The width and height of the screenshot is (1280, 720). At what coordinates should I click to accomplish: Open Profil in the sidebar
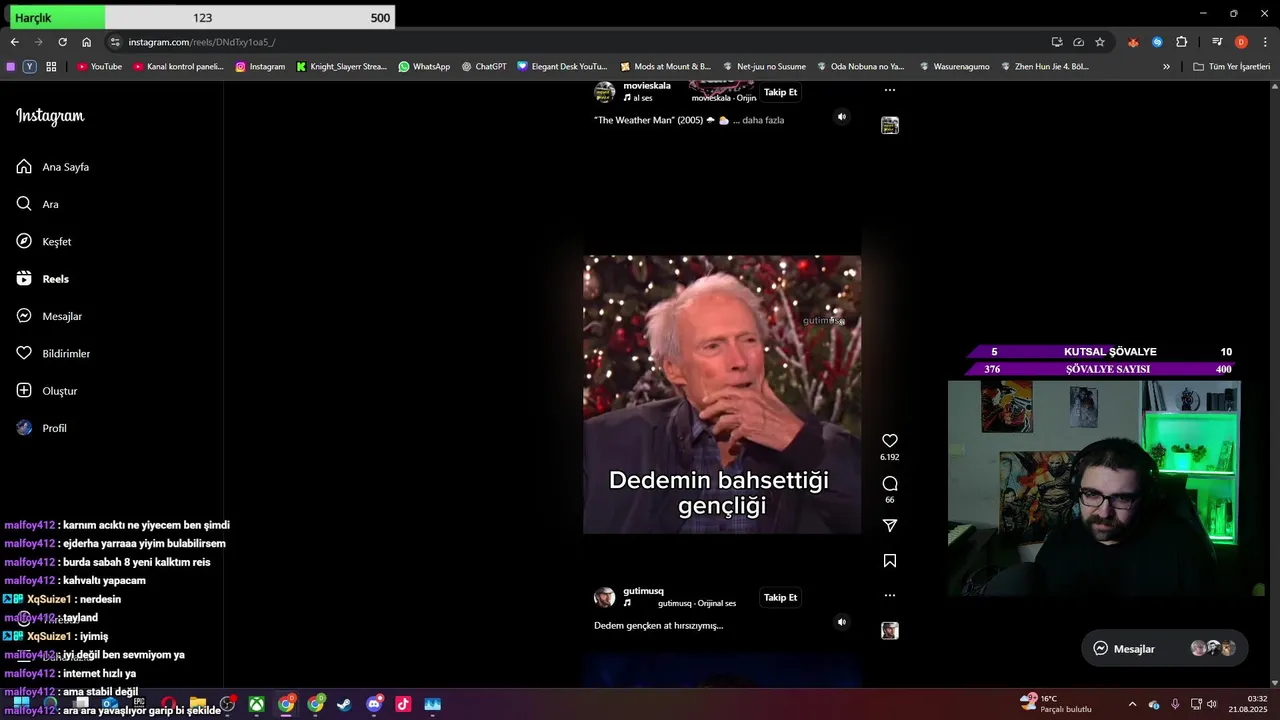coord(42,428)
